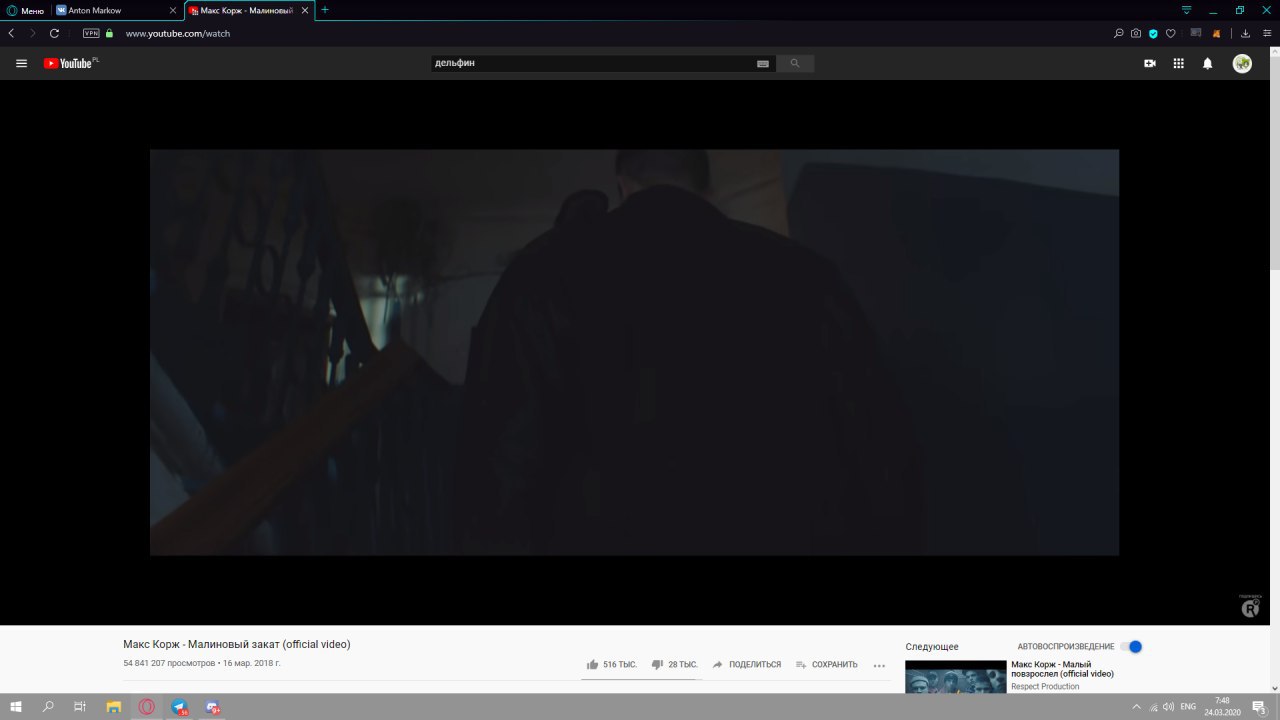Open the zoom-out magnifier in toolbar
Screen dimensions: 1280x720
(x=1119, y=33)
